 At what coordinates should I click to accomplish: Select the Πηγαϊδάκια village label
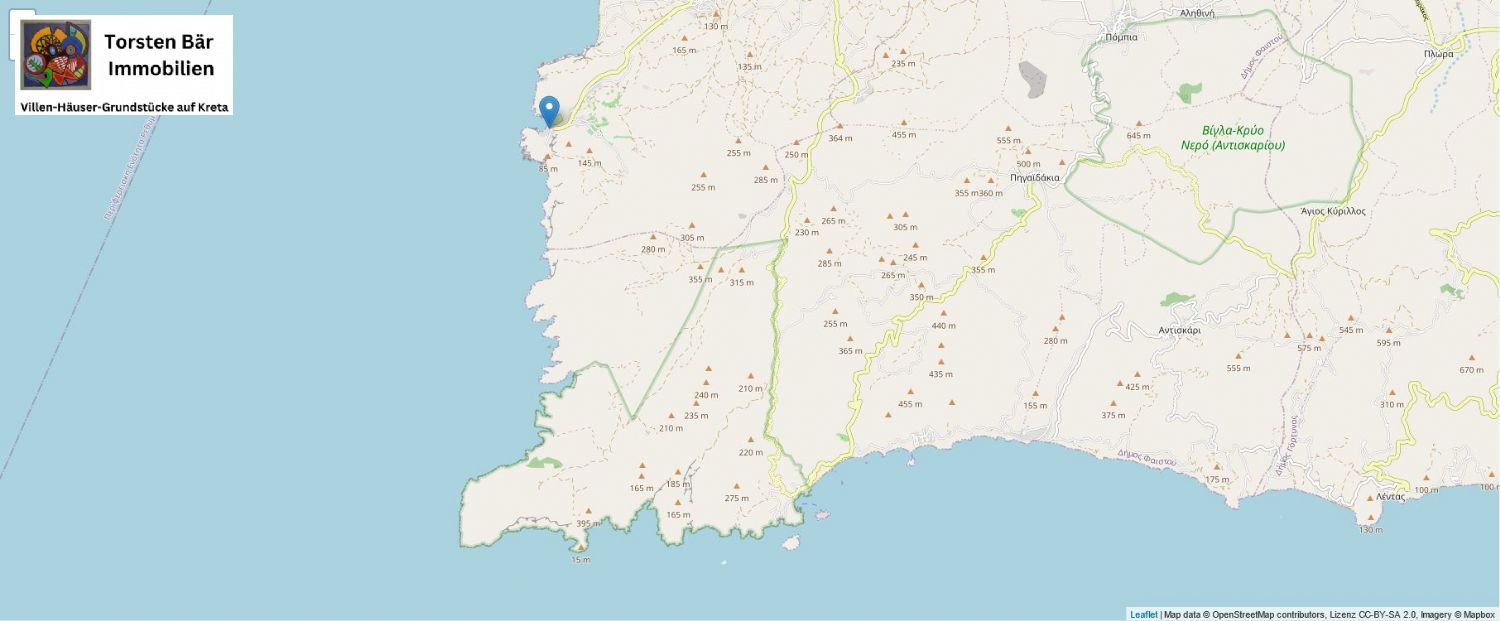tap(1034, 177)
